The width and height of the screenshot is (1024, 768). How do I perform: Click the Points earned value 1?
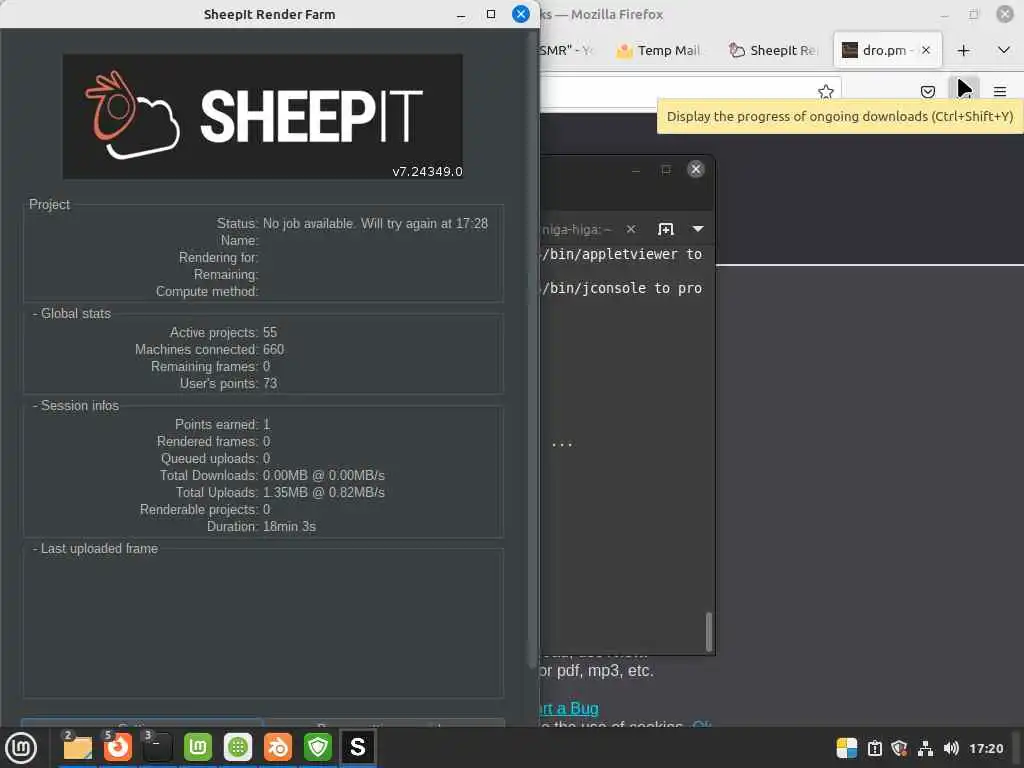tap(266, 424)
